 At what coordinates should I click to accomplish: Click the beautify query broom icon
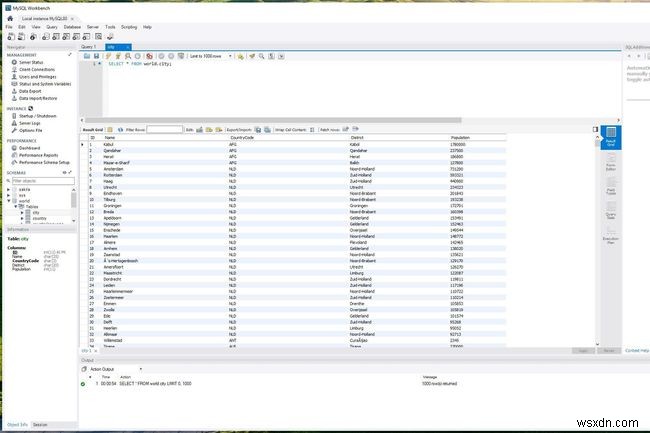coord(252,56)
